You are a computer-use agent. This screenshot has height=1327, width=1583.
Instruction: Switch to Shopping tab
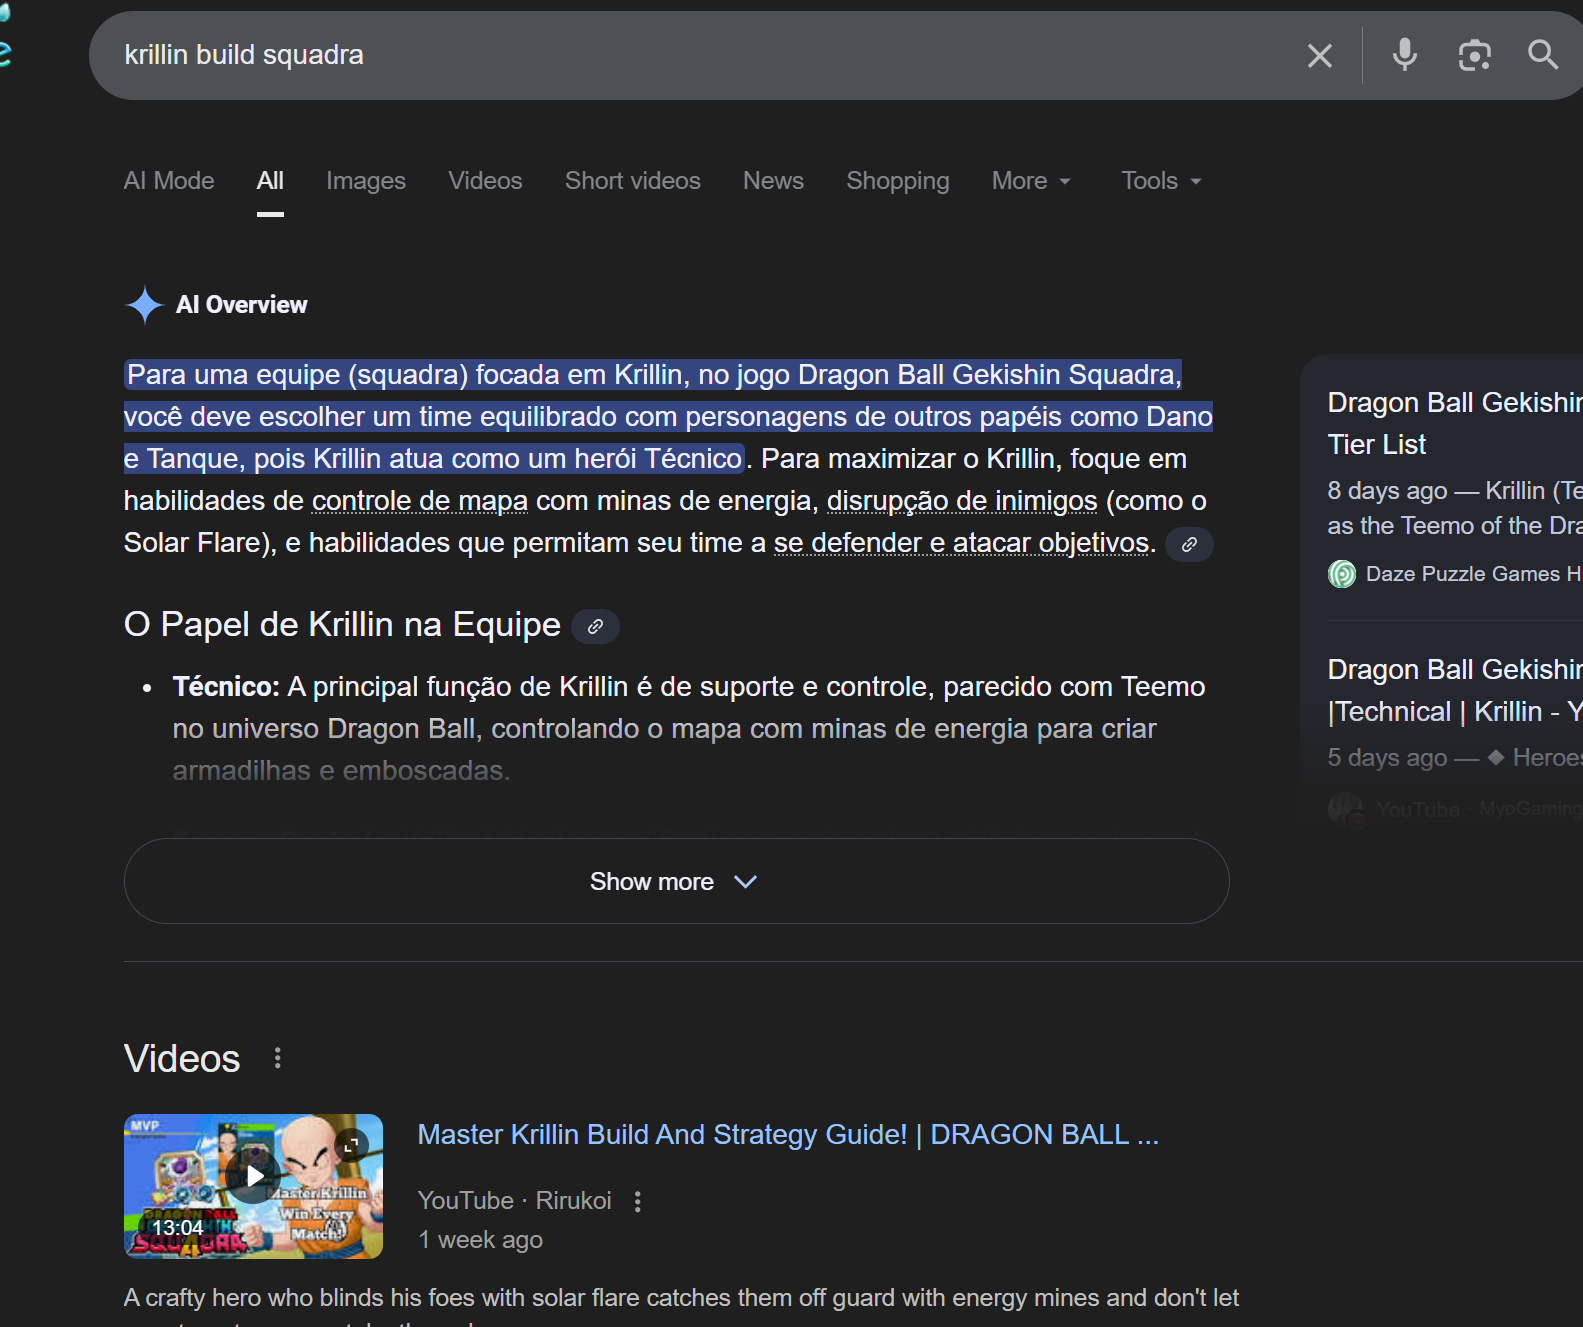click(898, 181)
